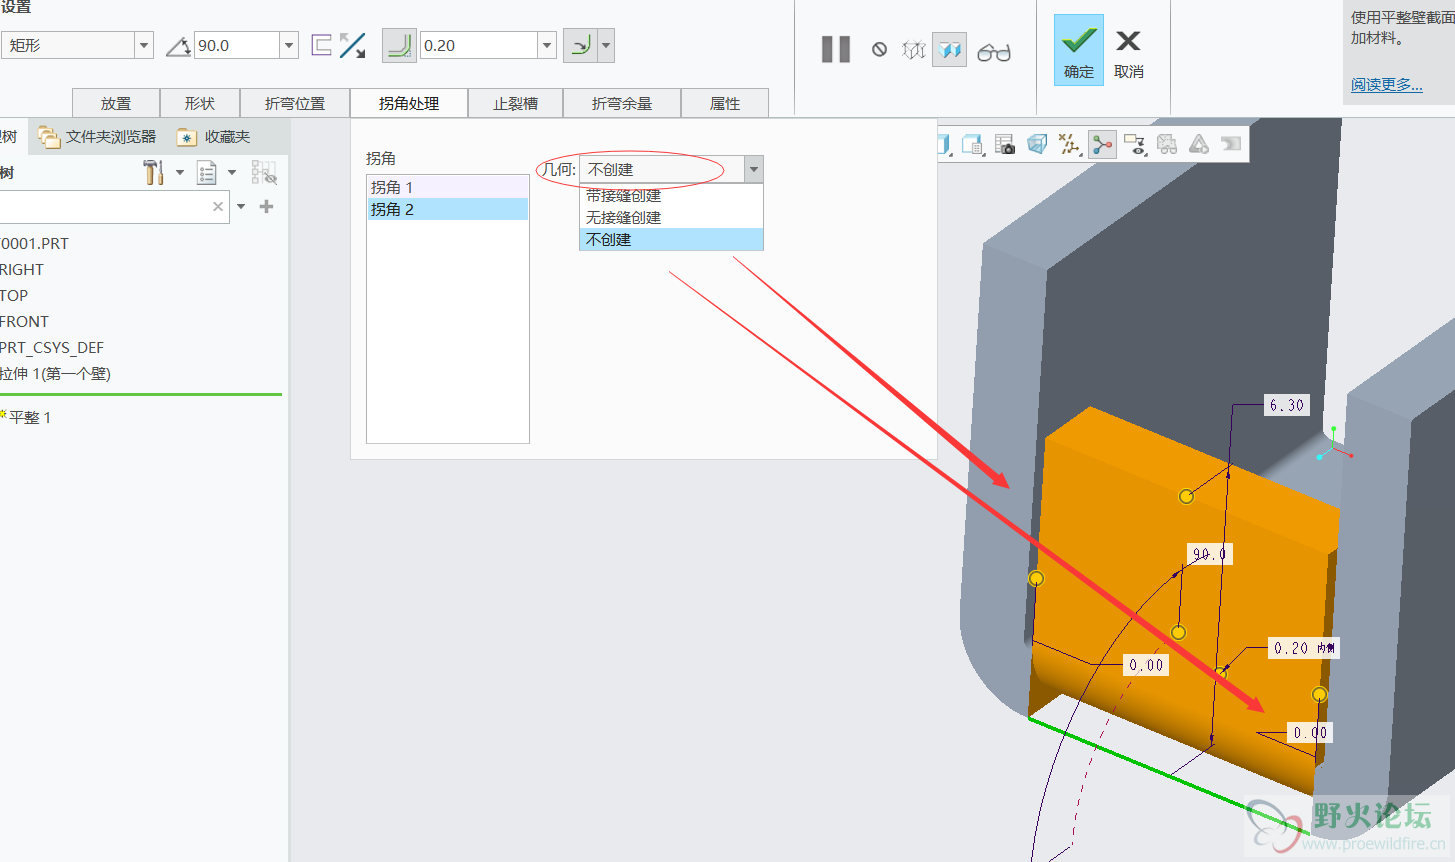Screen dimensions: 1455x862
Task: Click the plus icon next to search box
Action: point(266,207)
